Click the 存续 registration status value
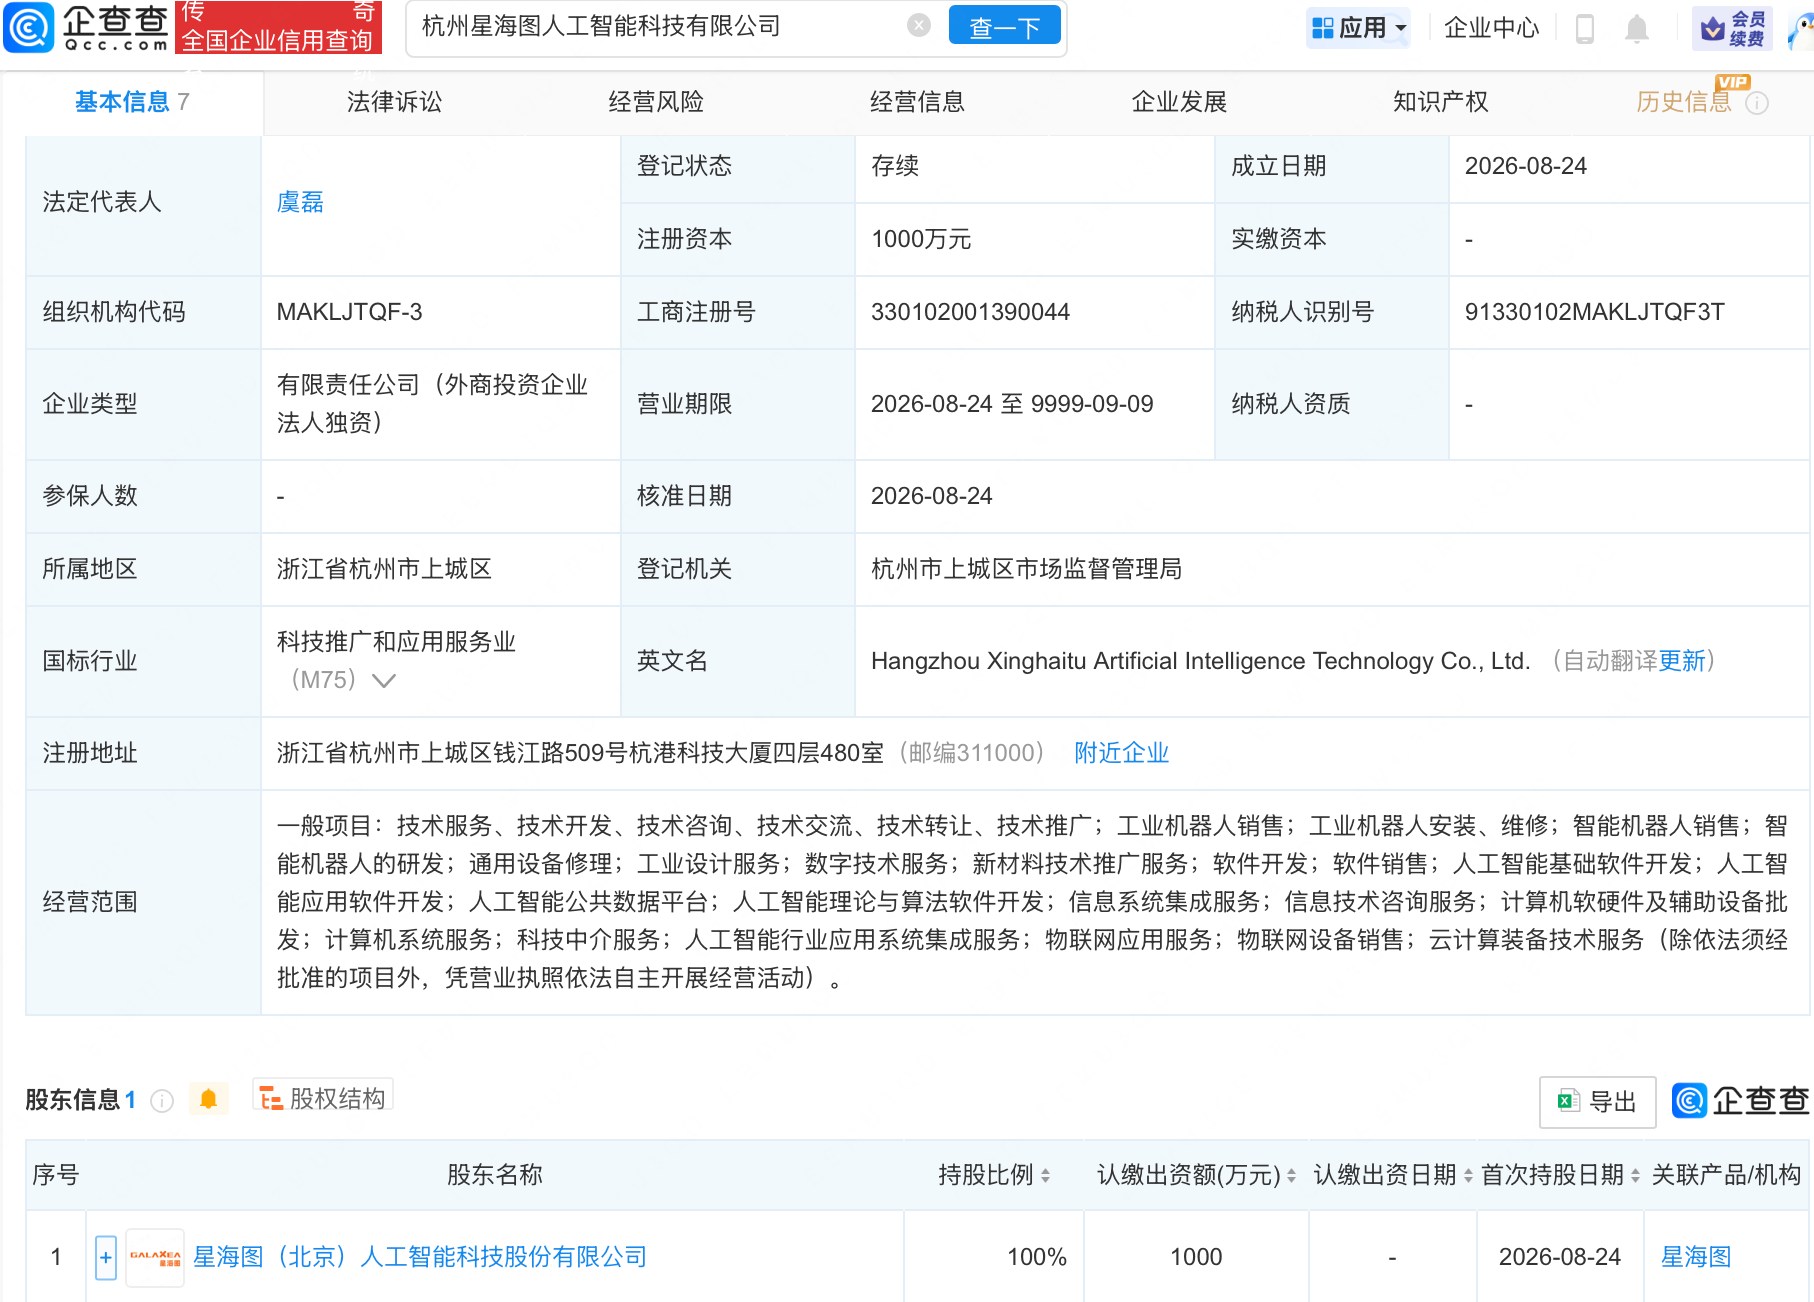This screenshot has height=1302, width=1814. [895, 166]
